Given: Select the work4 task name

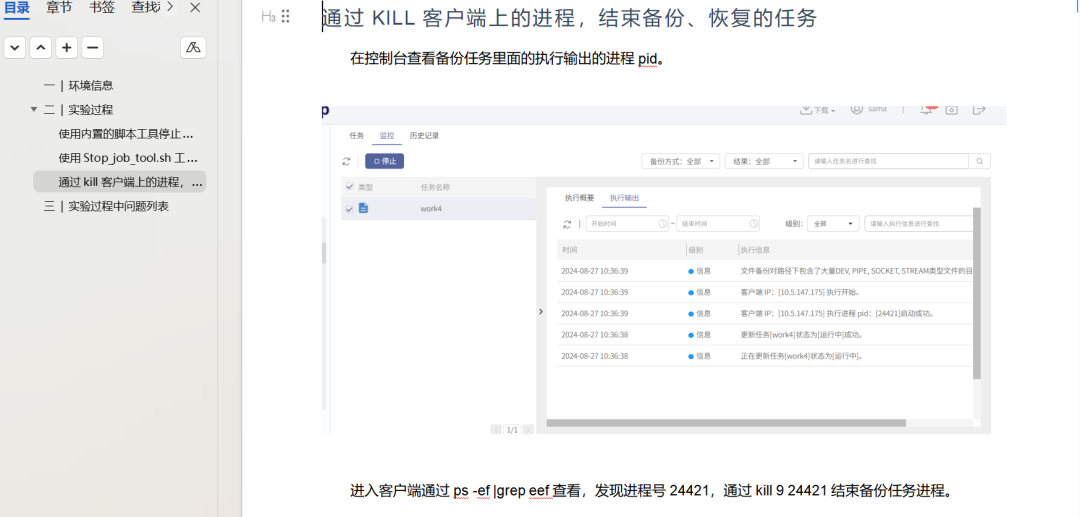Looking at the screenshot, I should [x=431, y=209].
